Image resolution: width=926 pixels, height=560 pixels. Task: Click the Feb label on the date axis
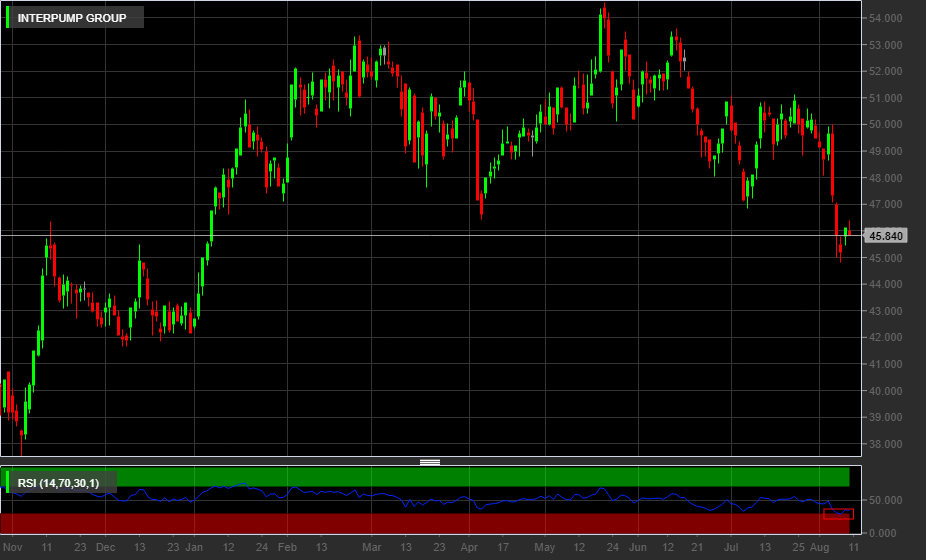pos(287,548)
